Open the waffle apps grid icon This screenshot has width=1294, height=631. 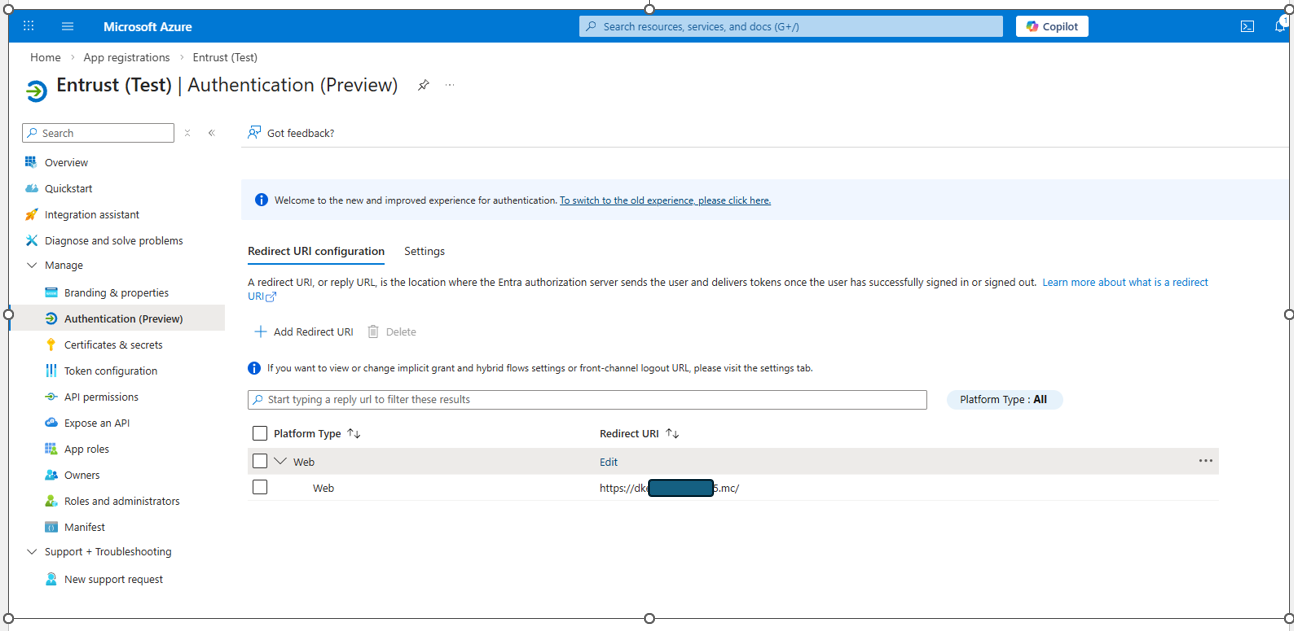pos(28,27)
